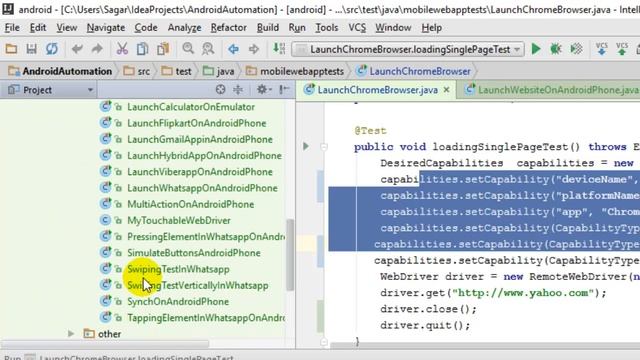This screenshot has height=360, width=640.
Task: Open the Analyze menu
Action: [184, 28]
